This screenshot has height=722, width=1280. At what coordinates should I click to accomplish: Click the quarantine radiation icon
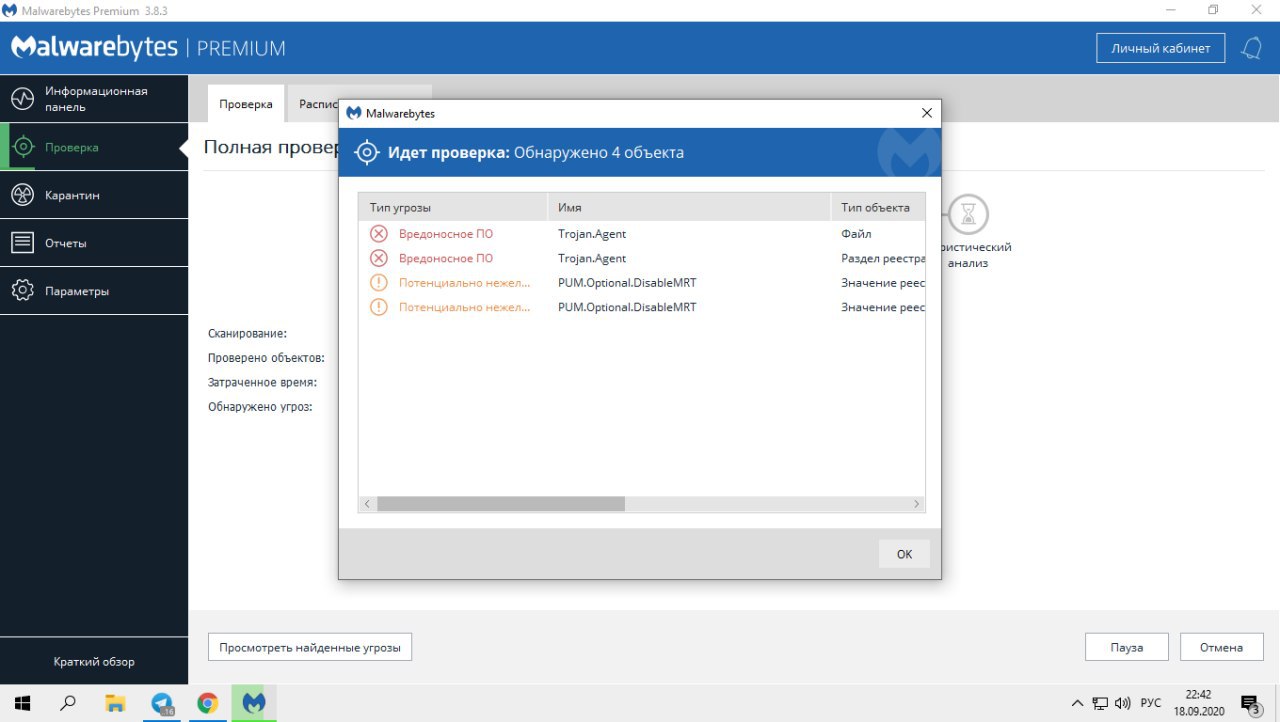coord(23,195)
